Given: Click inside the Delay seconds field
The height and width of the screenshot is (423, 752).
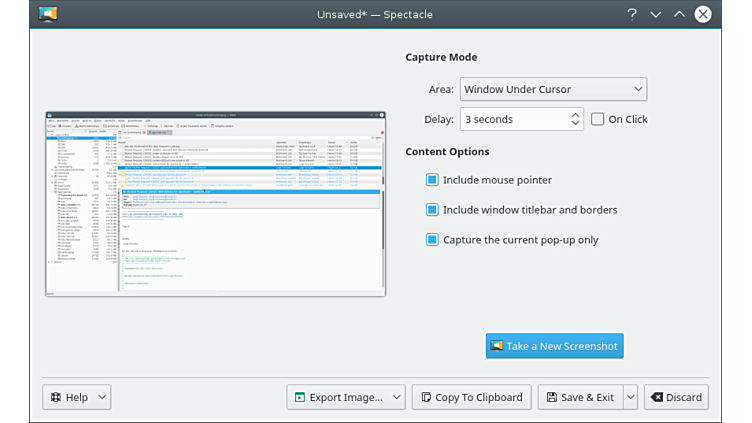Looking at the screenshot, I should click(512, 119).
